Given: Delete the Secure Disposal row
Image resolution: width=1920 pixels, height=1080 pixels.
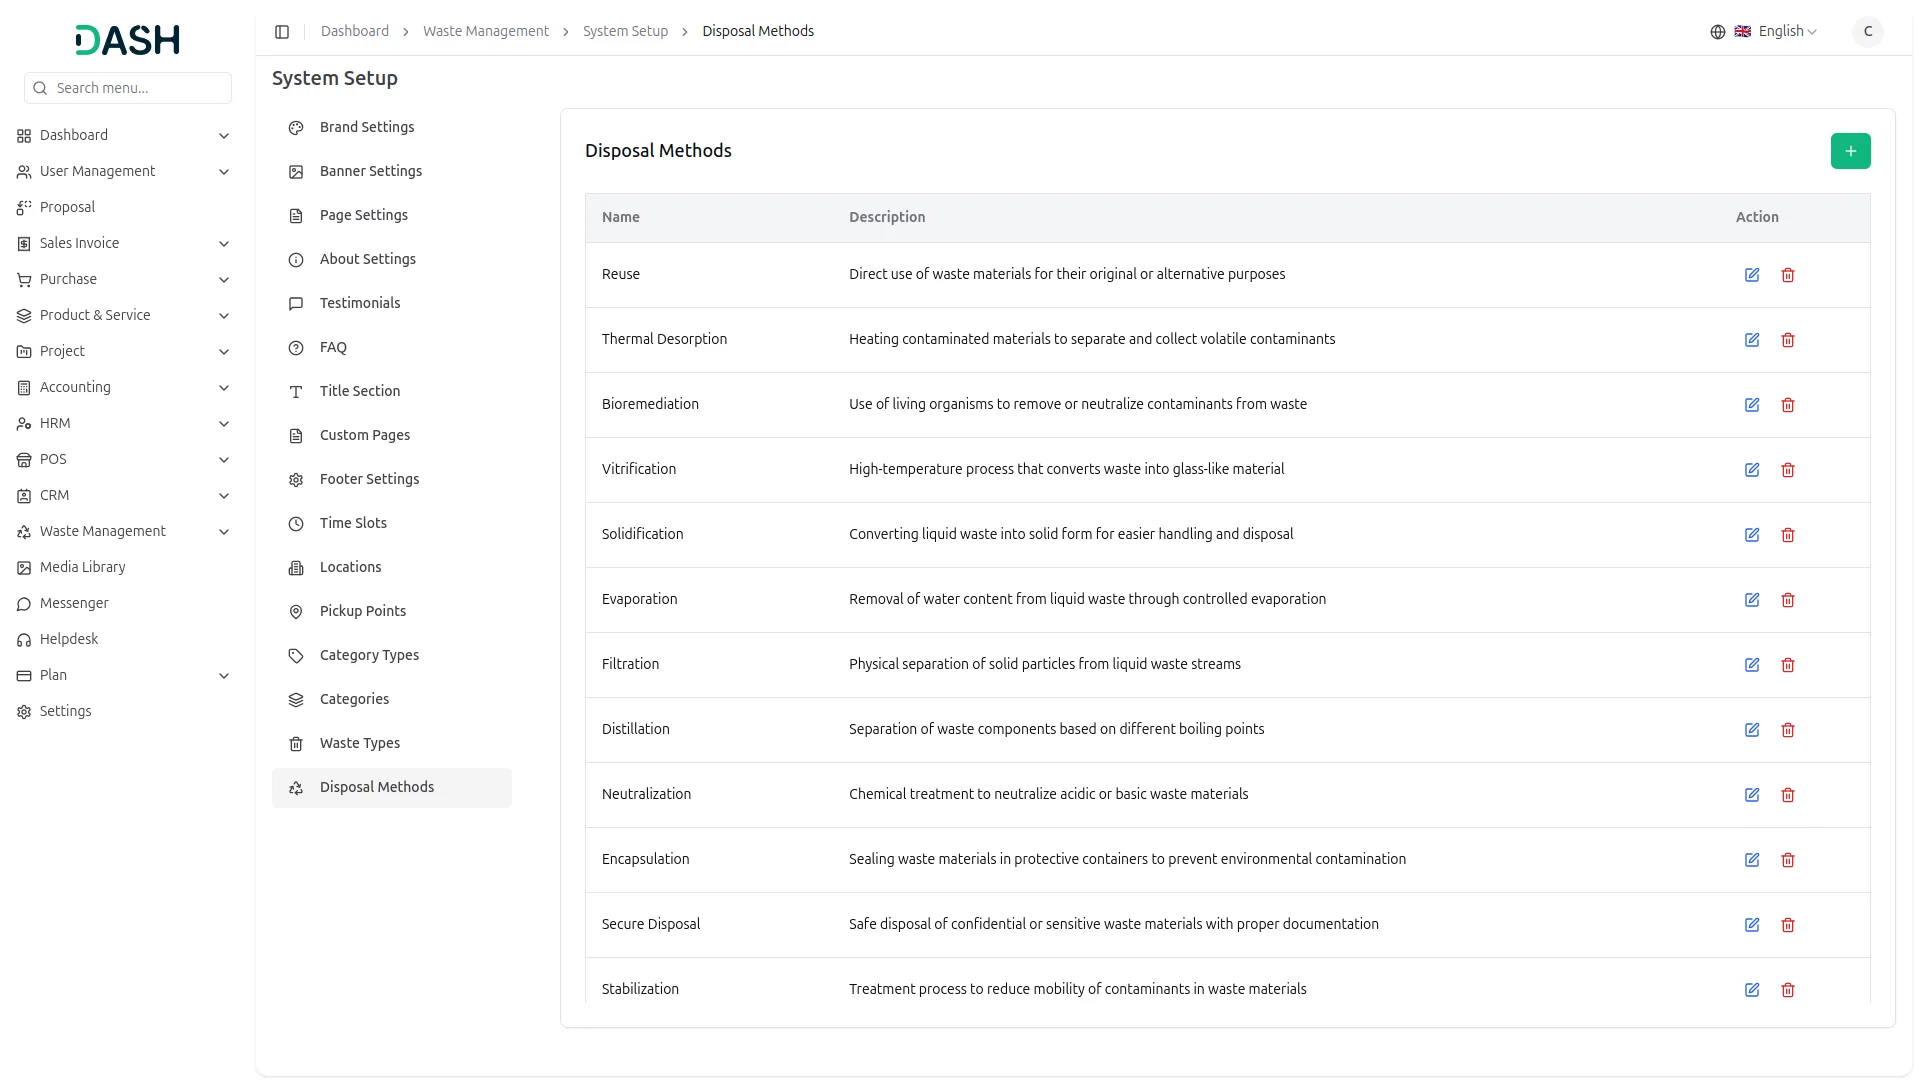Looking at the screenshot, I should click(x=1788, y=925).
